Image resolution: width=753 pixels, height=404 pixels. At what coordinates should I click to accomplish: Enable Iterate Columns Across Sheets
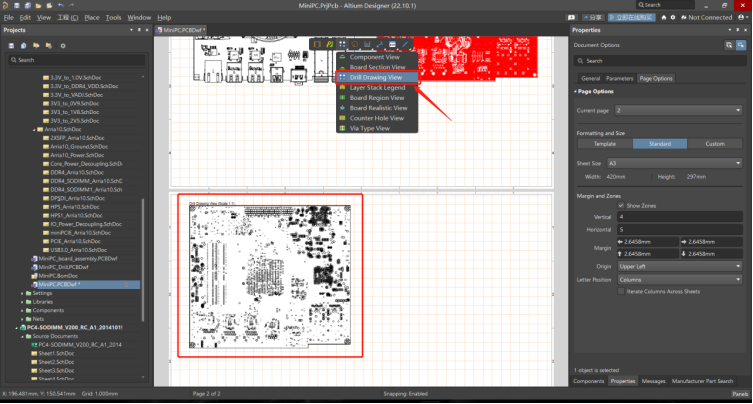coord(622,291)
